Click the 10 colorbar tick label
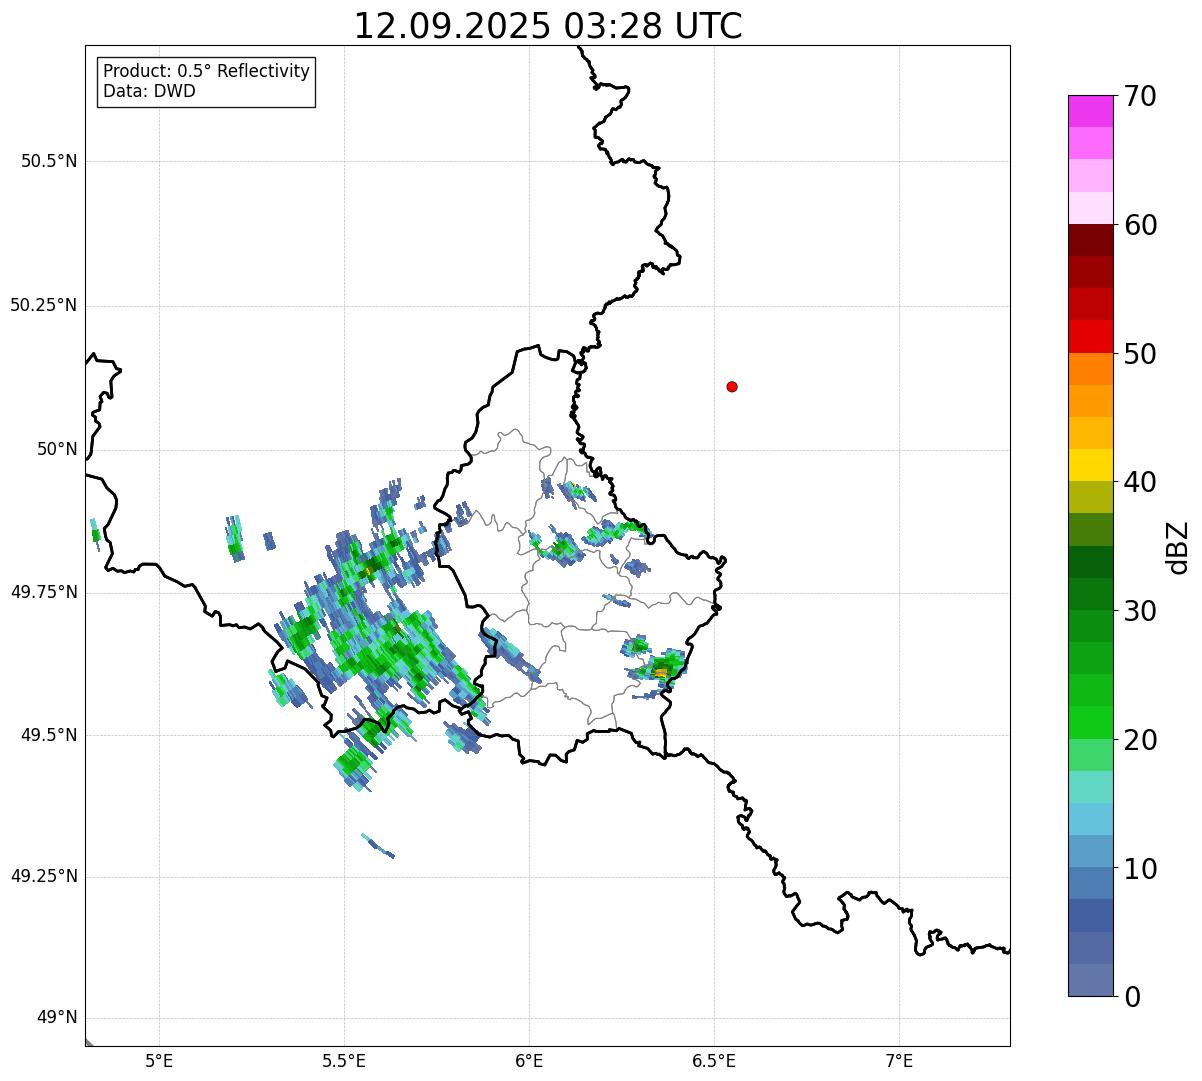 (1140, 869)
